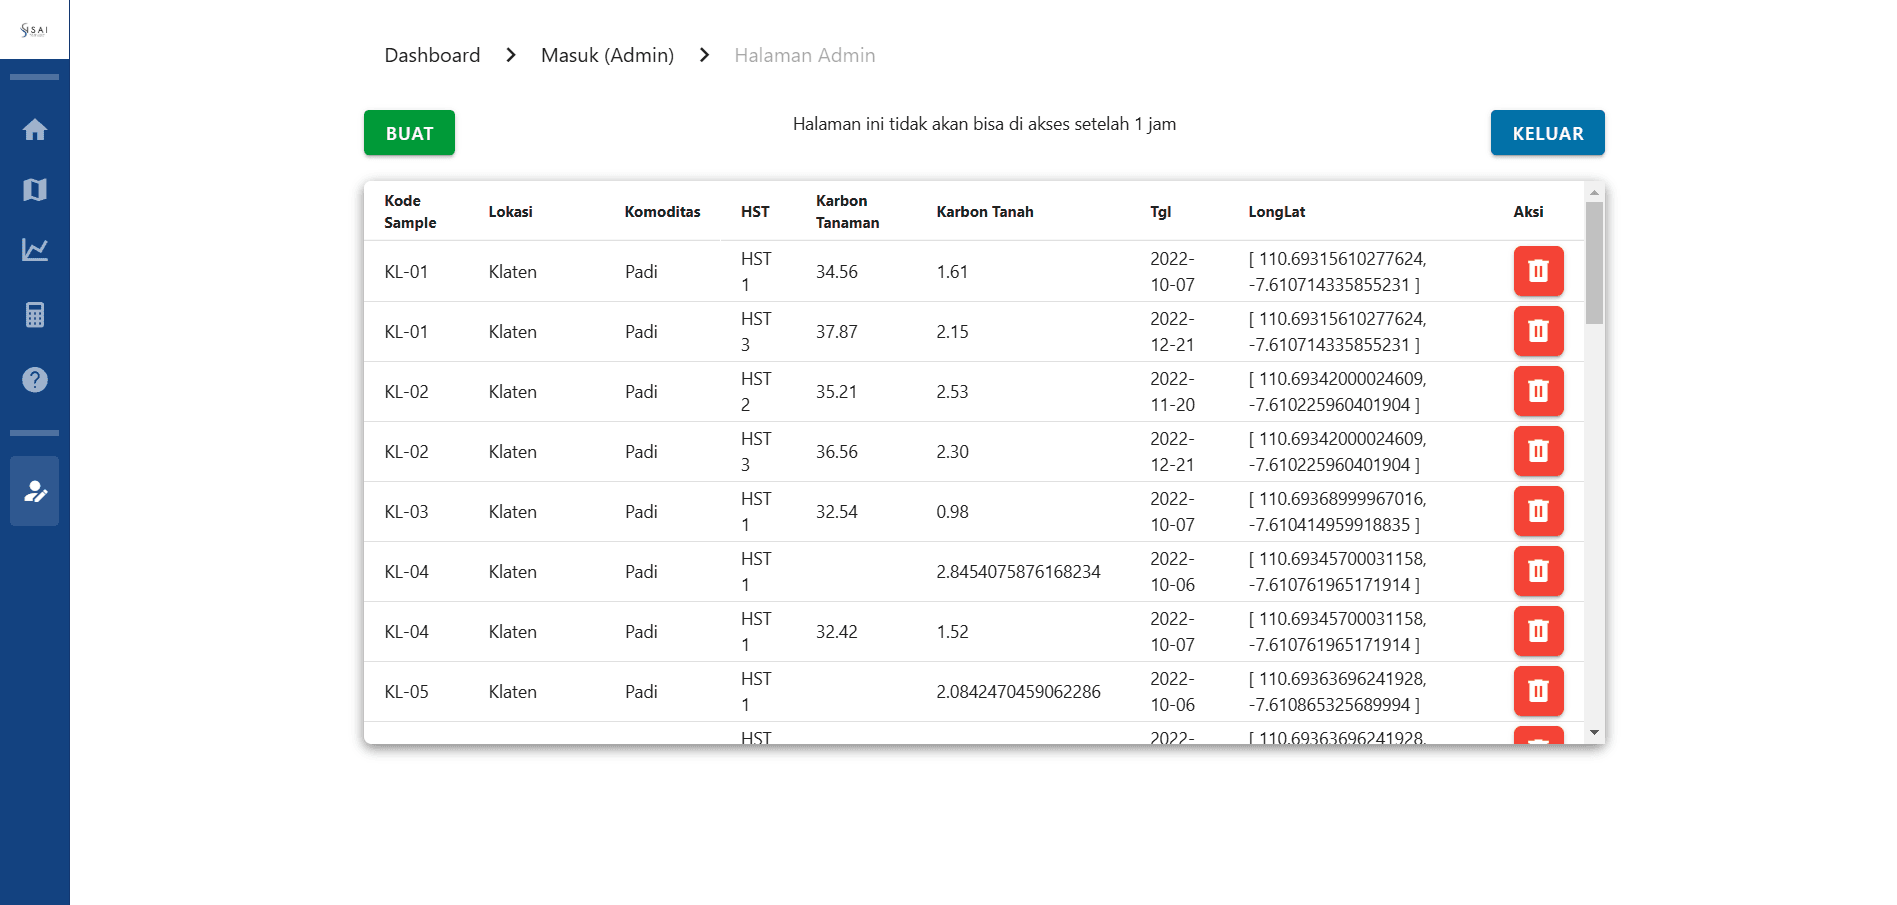Remove the KL-03 sample entry

click(1538, 511)
